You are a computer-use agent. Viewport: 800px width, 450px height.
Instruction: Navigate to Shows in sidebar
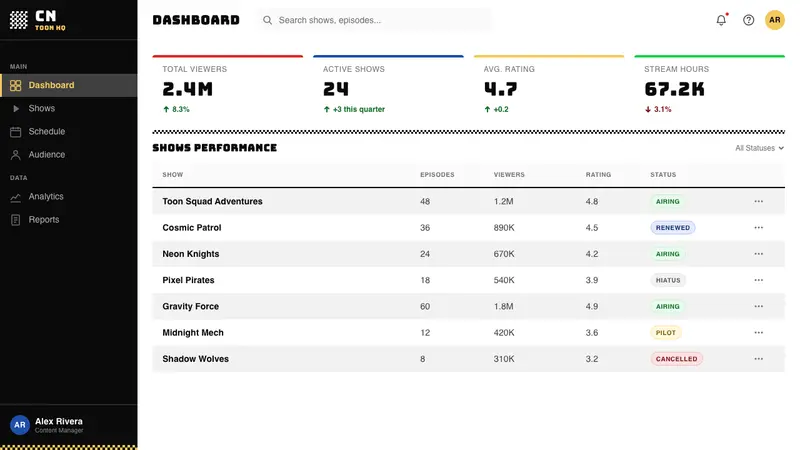click(x=68, y=108)
